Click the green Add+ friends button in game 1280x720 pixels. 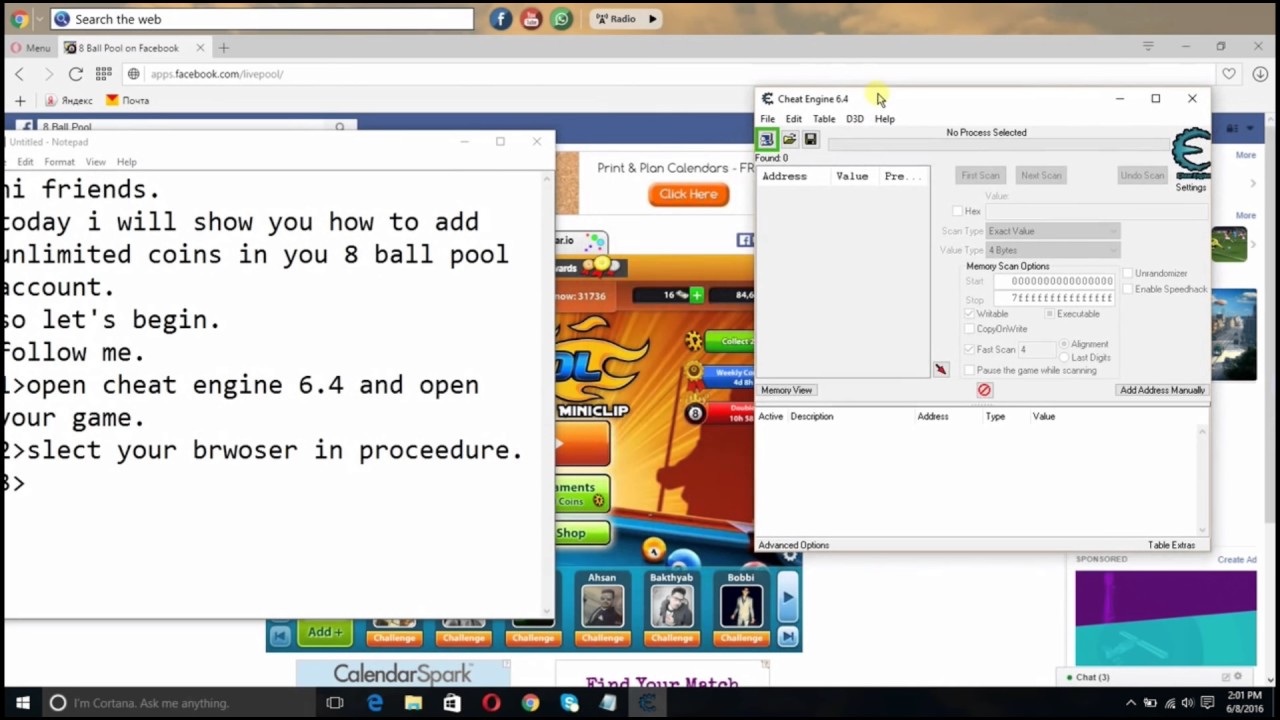[x=325, y=632]
